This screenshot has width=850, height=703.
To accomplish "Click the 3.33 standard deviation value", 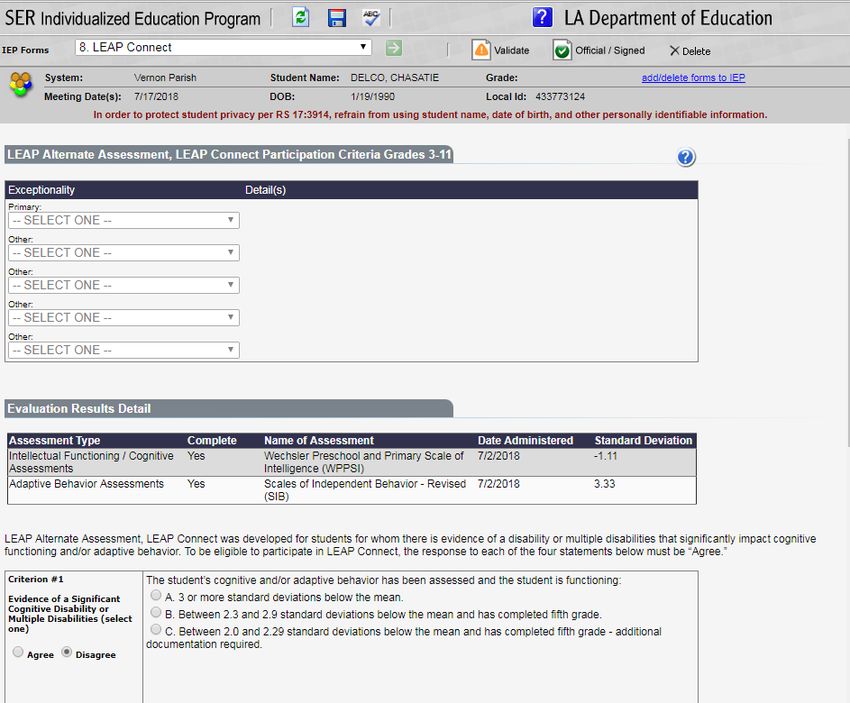I will coord(604,484).
